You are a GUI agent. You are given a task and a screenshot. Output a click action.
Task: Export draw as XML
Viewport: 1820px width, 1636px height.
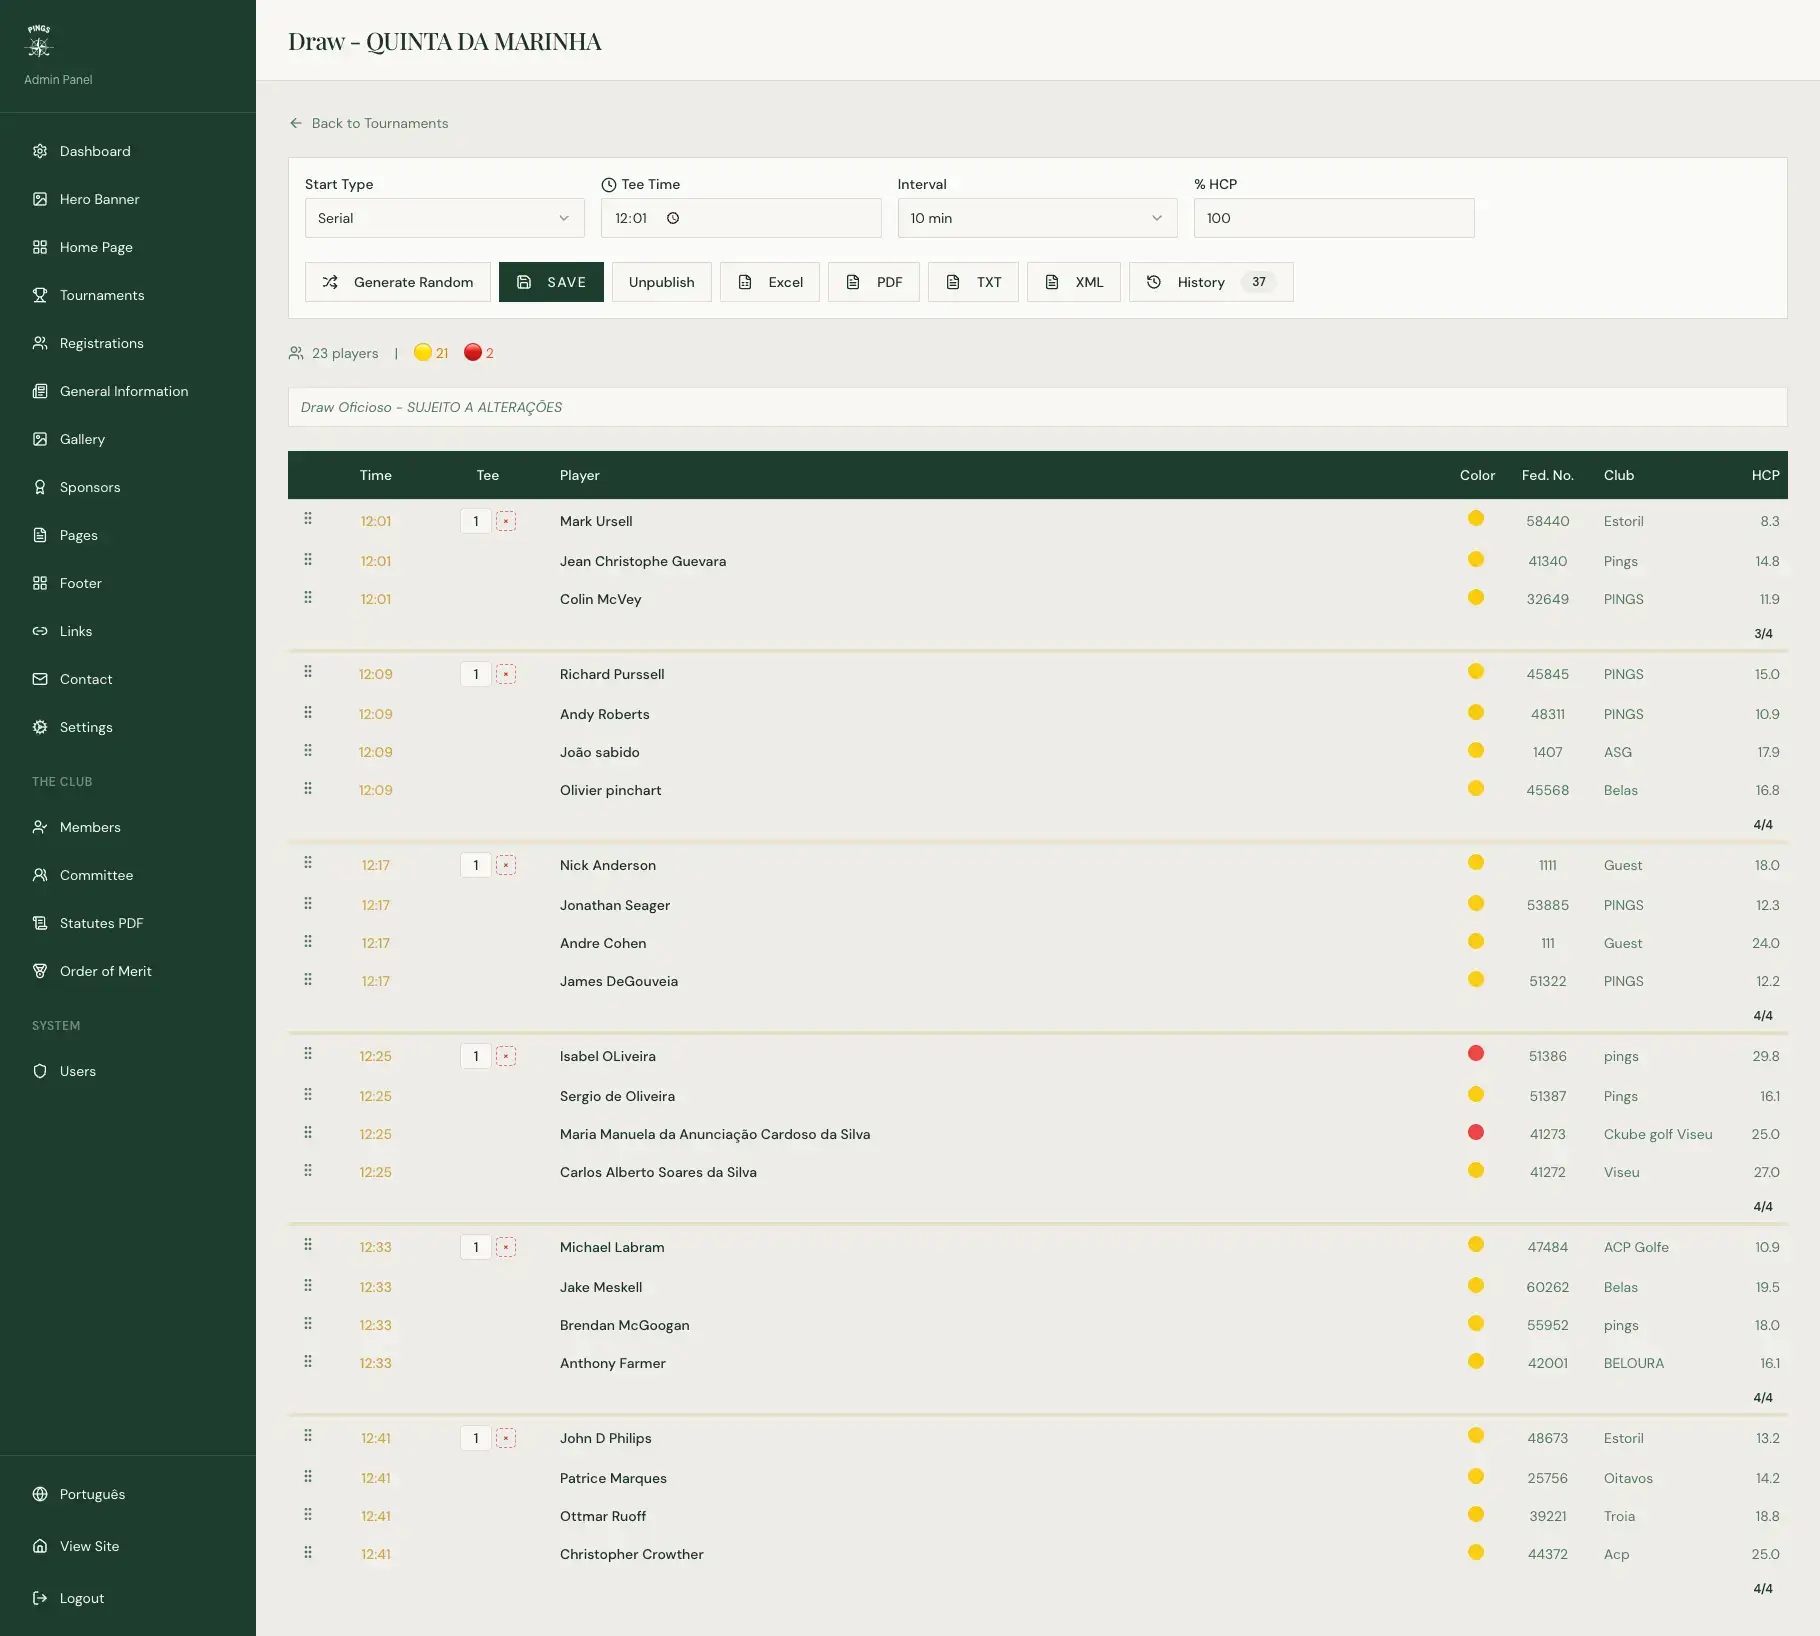[1074, 282]
